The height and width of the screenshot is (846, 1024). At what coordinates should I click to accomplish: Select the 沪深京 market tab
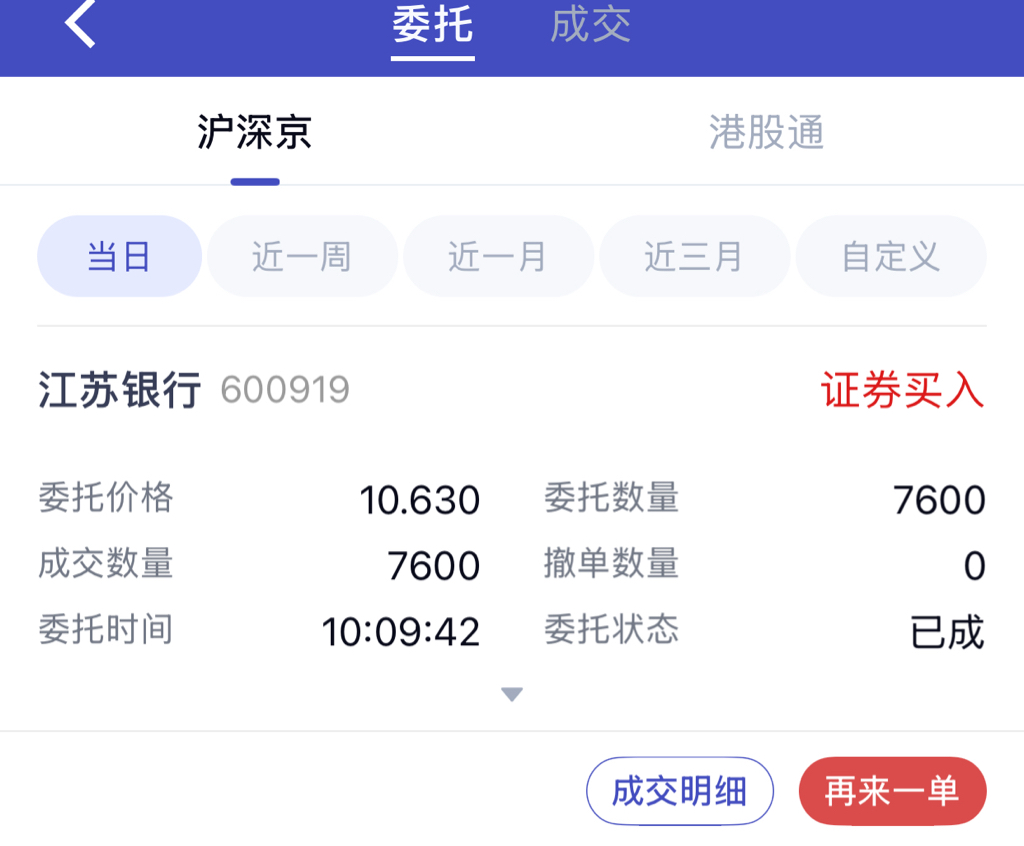pos(255,132)
